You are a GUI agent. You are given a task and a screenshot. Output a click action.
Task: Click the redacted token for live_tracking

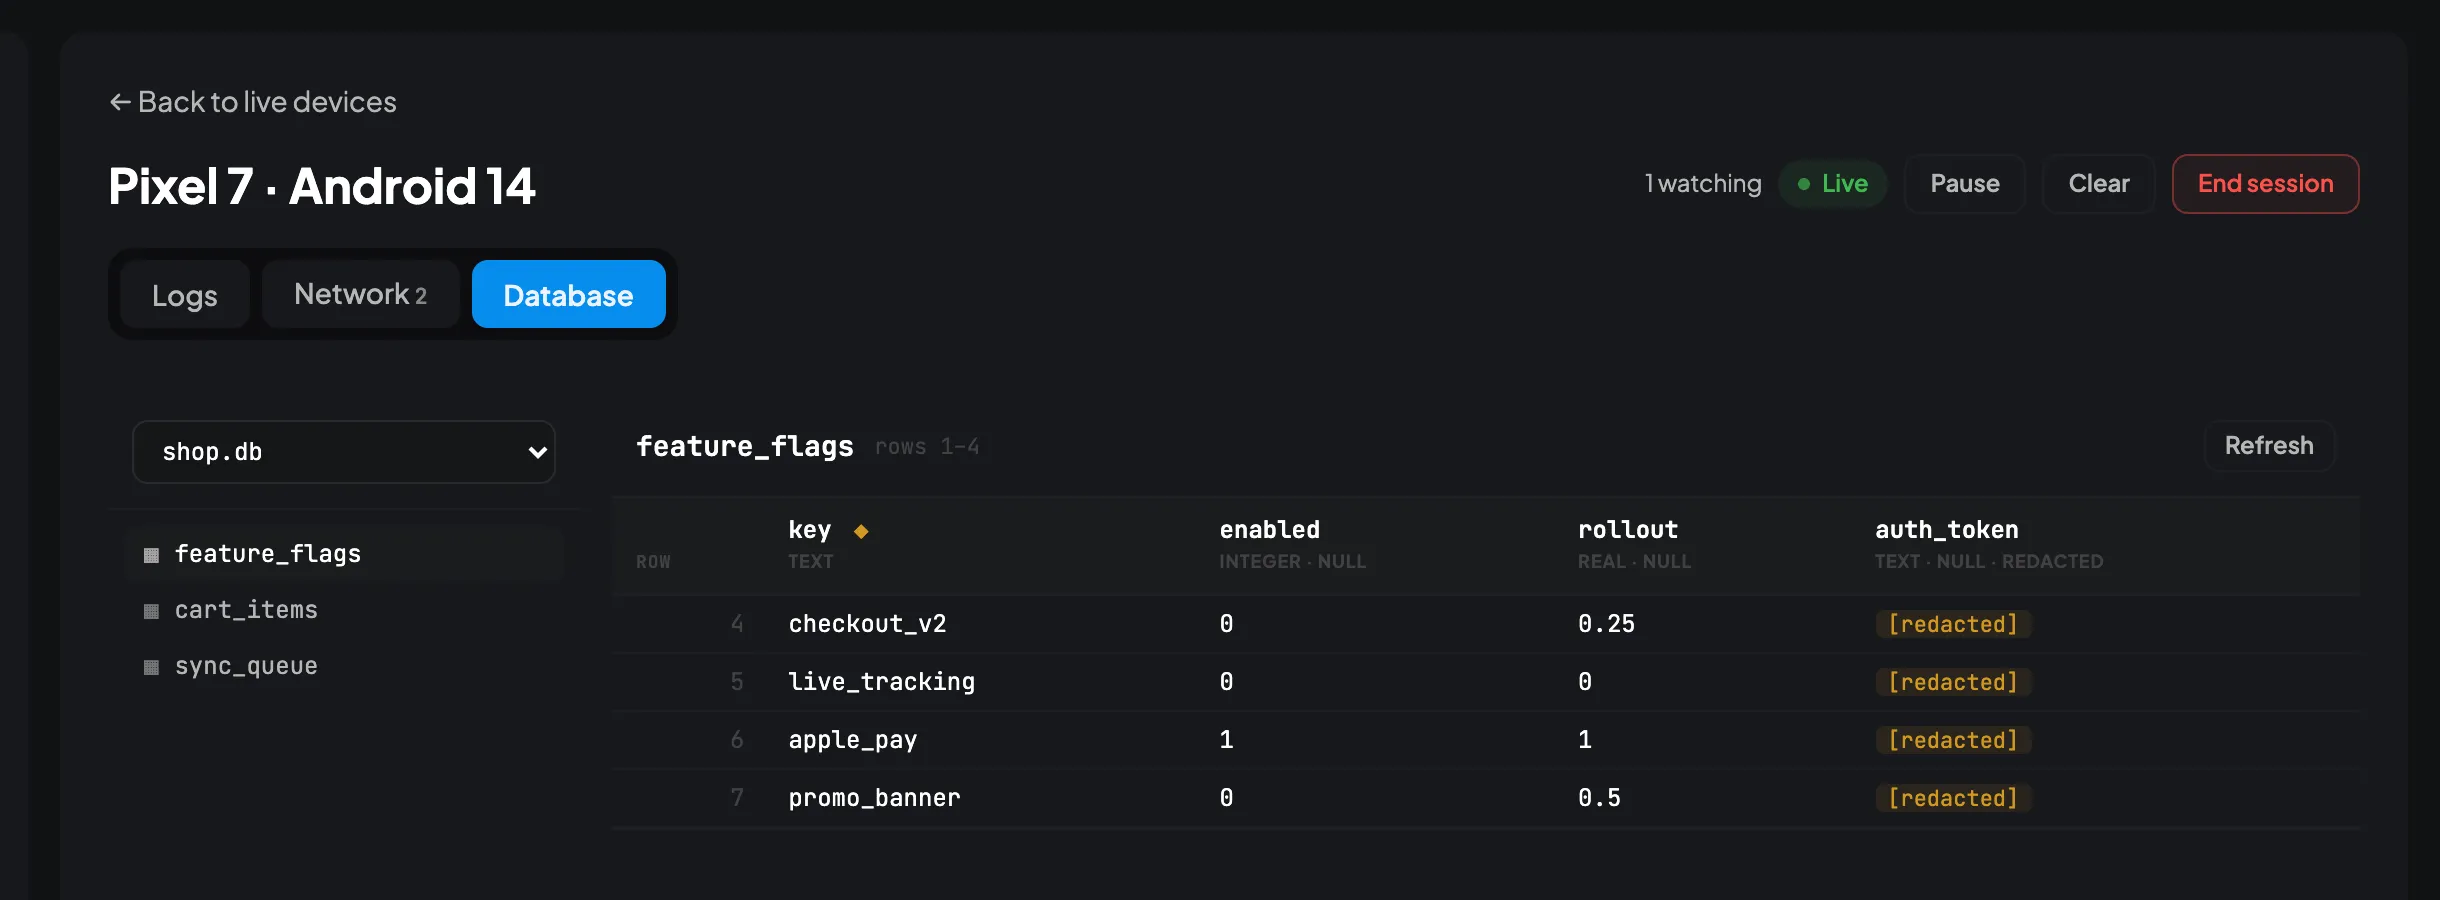(x=1953, y=682)
